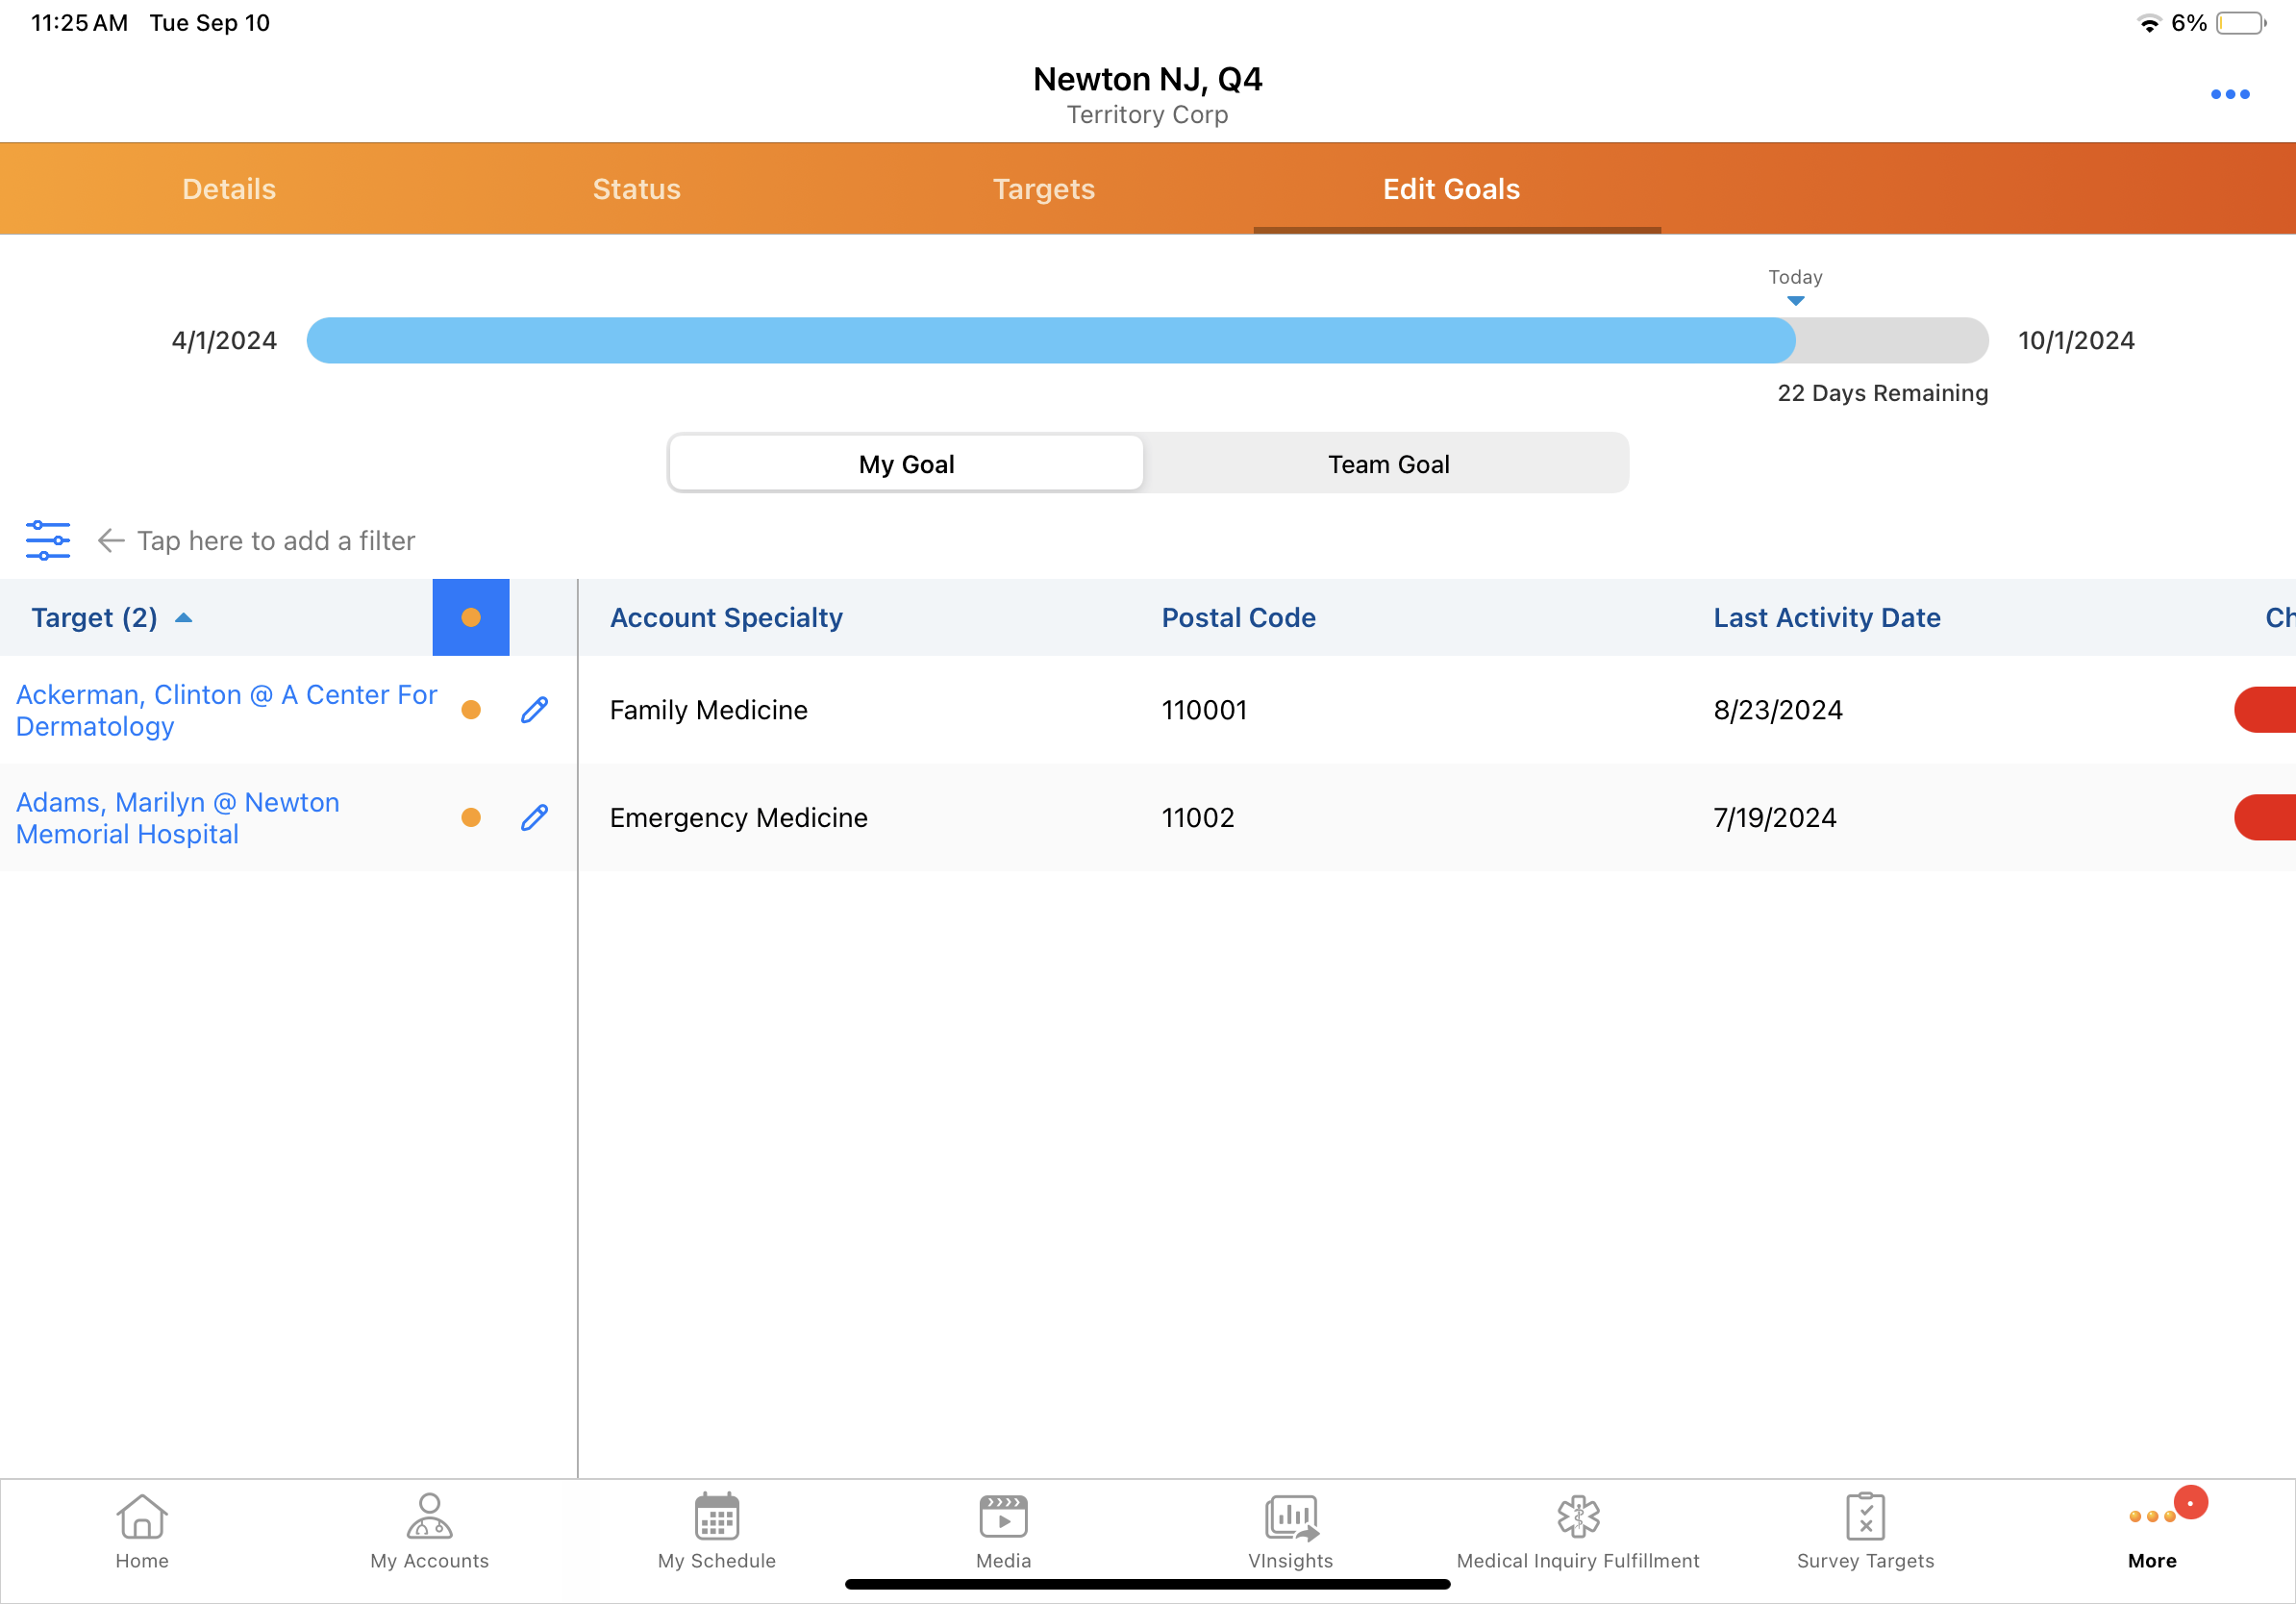Viewport: 2296px width, 1604px height.
Task: Switch to the Details tab
Action: (229, 189)
